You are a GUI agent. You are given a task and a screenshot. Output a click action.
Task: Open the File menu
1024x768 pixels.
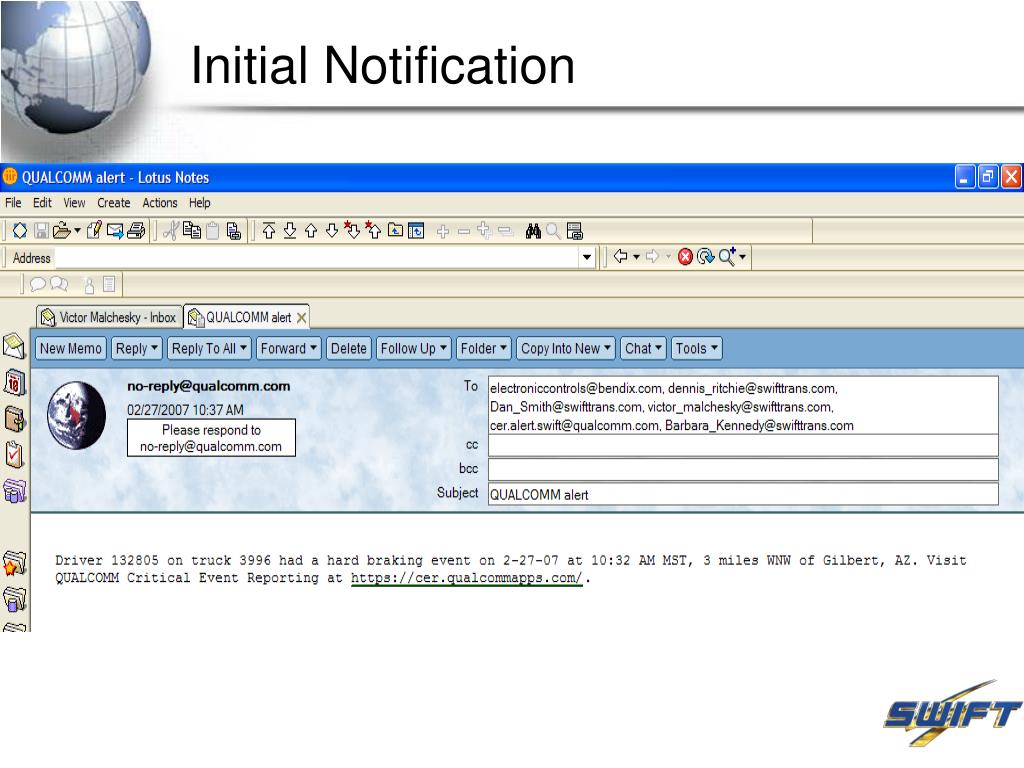click(x=13, y=203)
